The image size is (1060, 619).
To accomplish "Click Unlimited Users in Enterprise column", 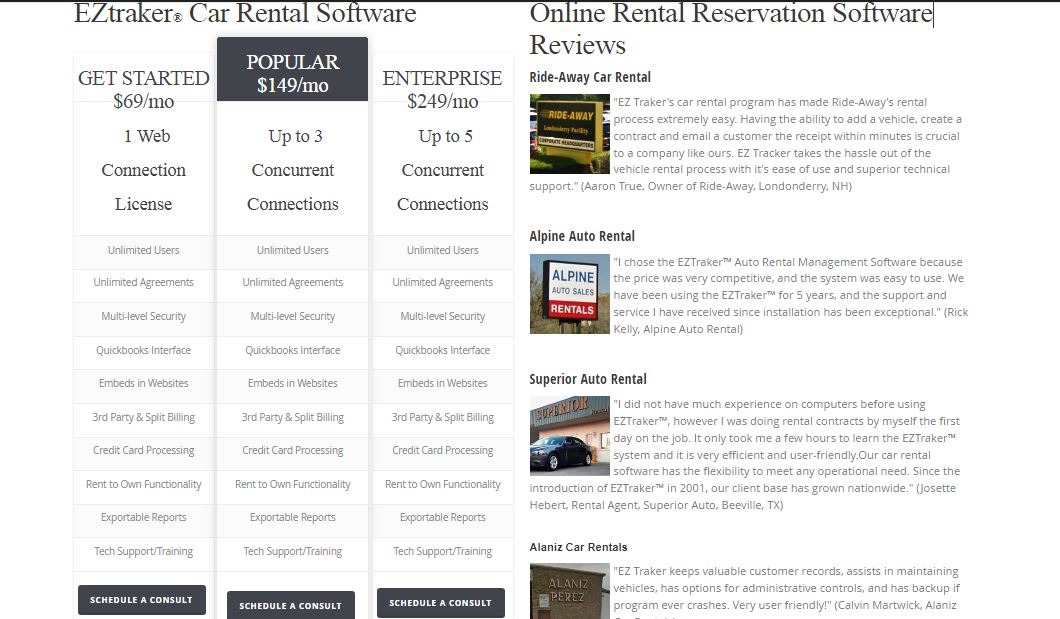I will (x=443, y=250).
